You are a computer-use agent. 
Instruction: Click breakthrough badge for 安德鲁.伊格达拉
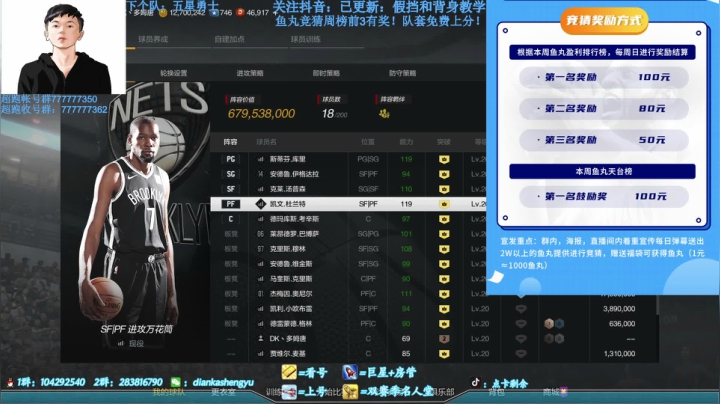(444, 174)
